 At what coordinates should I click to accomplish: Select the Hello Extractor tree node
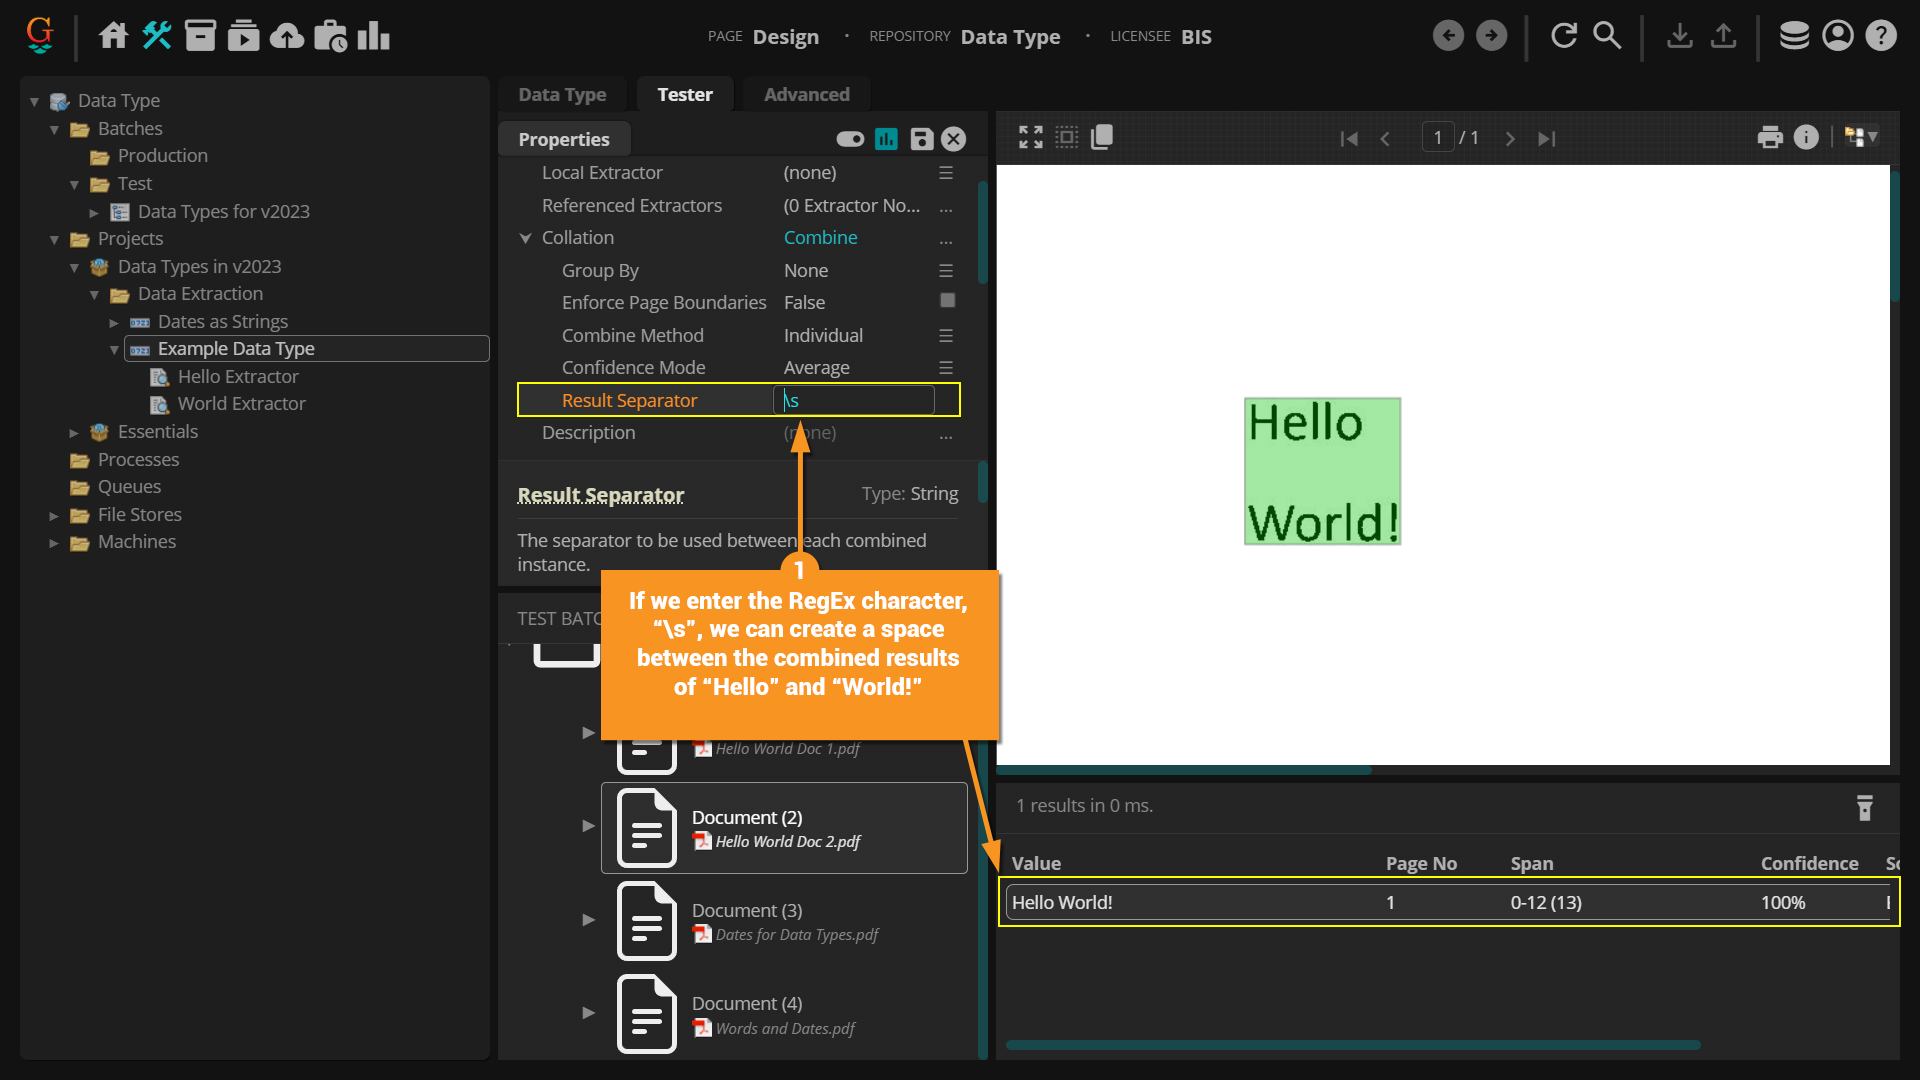238,377
